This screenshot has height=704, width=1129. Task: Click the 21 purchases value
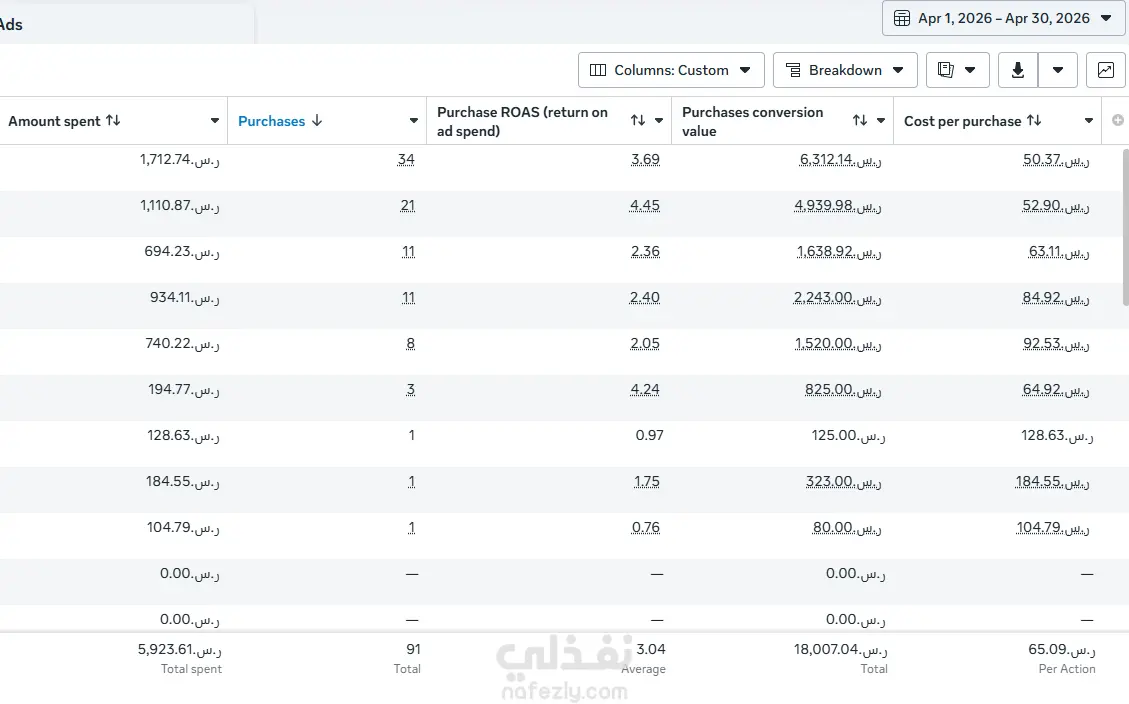click(x=408, y=205)
